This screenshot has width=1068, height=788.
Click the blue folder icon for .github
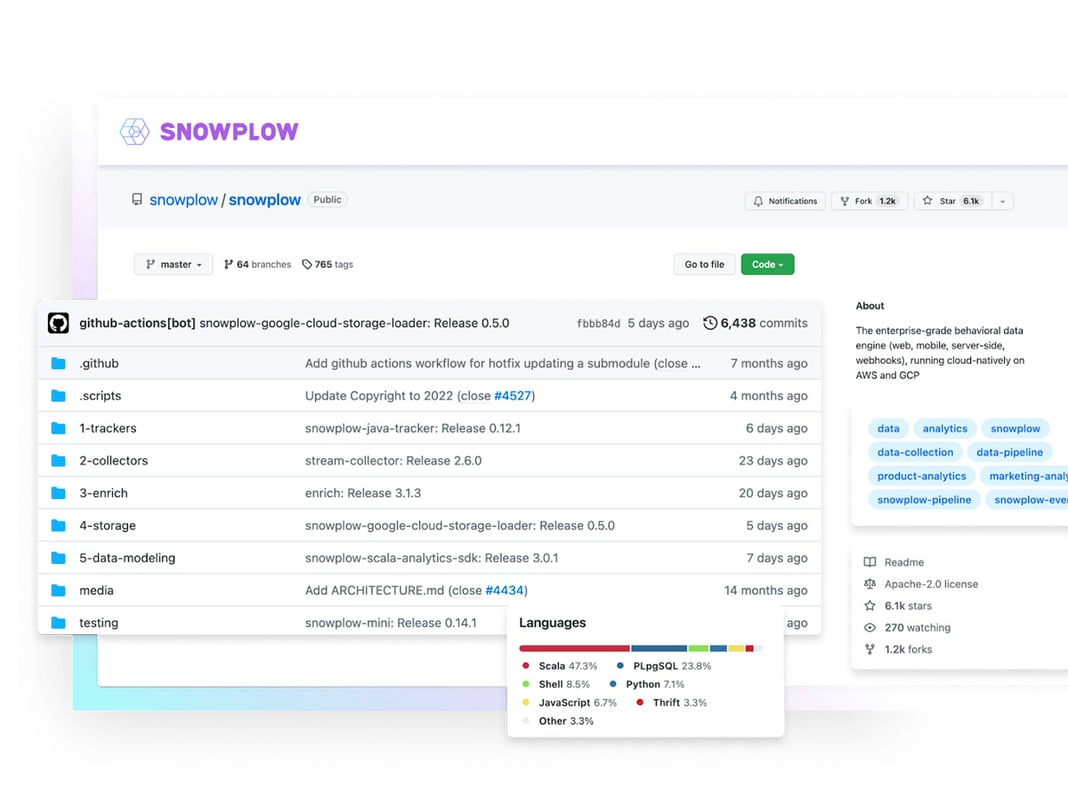pos(57,363)
